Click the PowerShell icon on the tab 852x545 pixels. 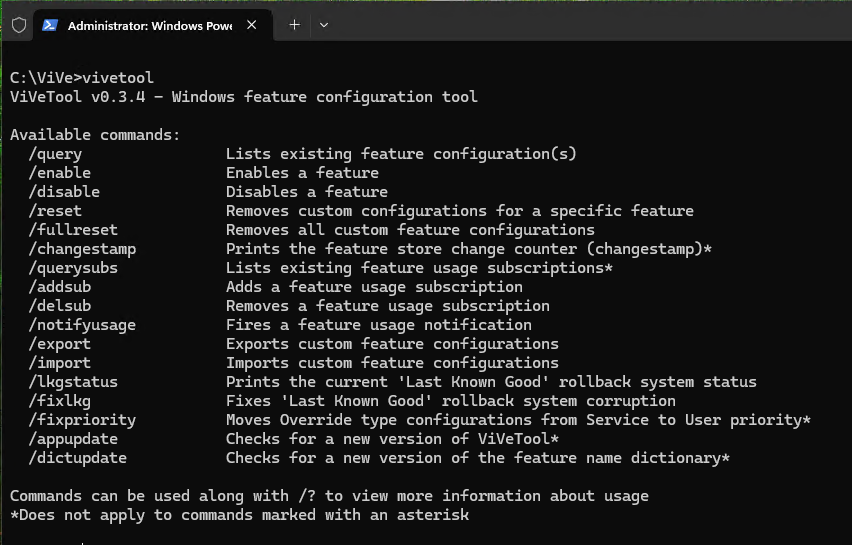click(50, 25)
